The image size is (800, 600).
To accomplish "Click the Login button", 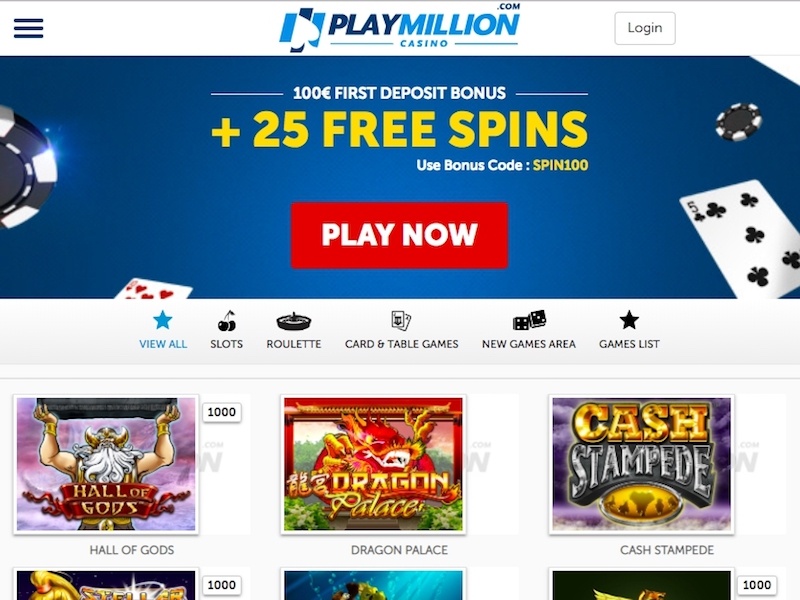I will [x=645, y=28].
